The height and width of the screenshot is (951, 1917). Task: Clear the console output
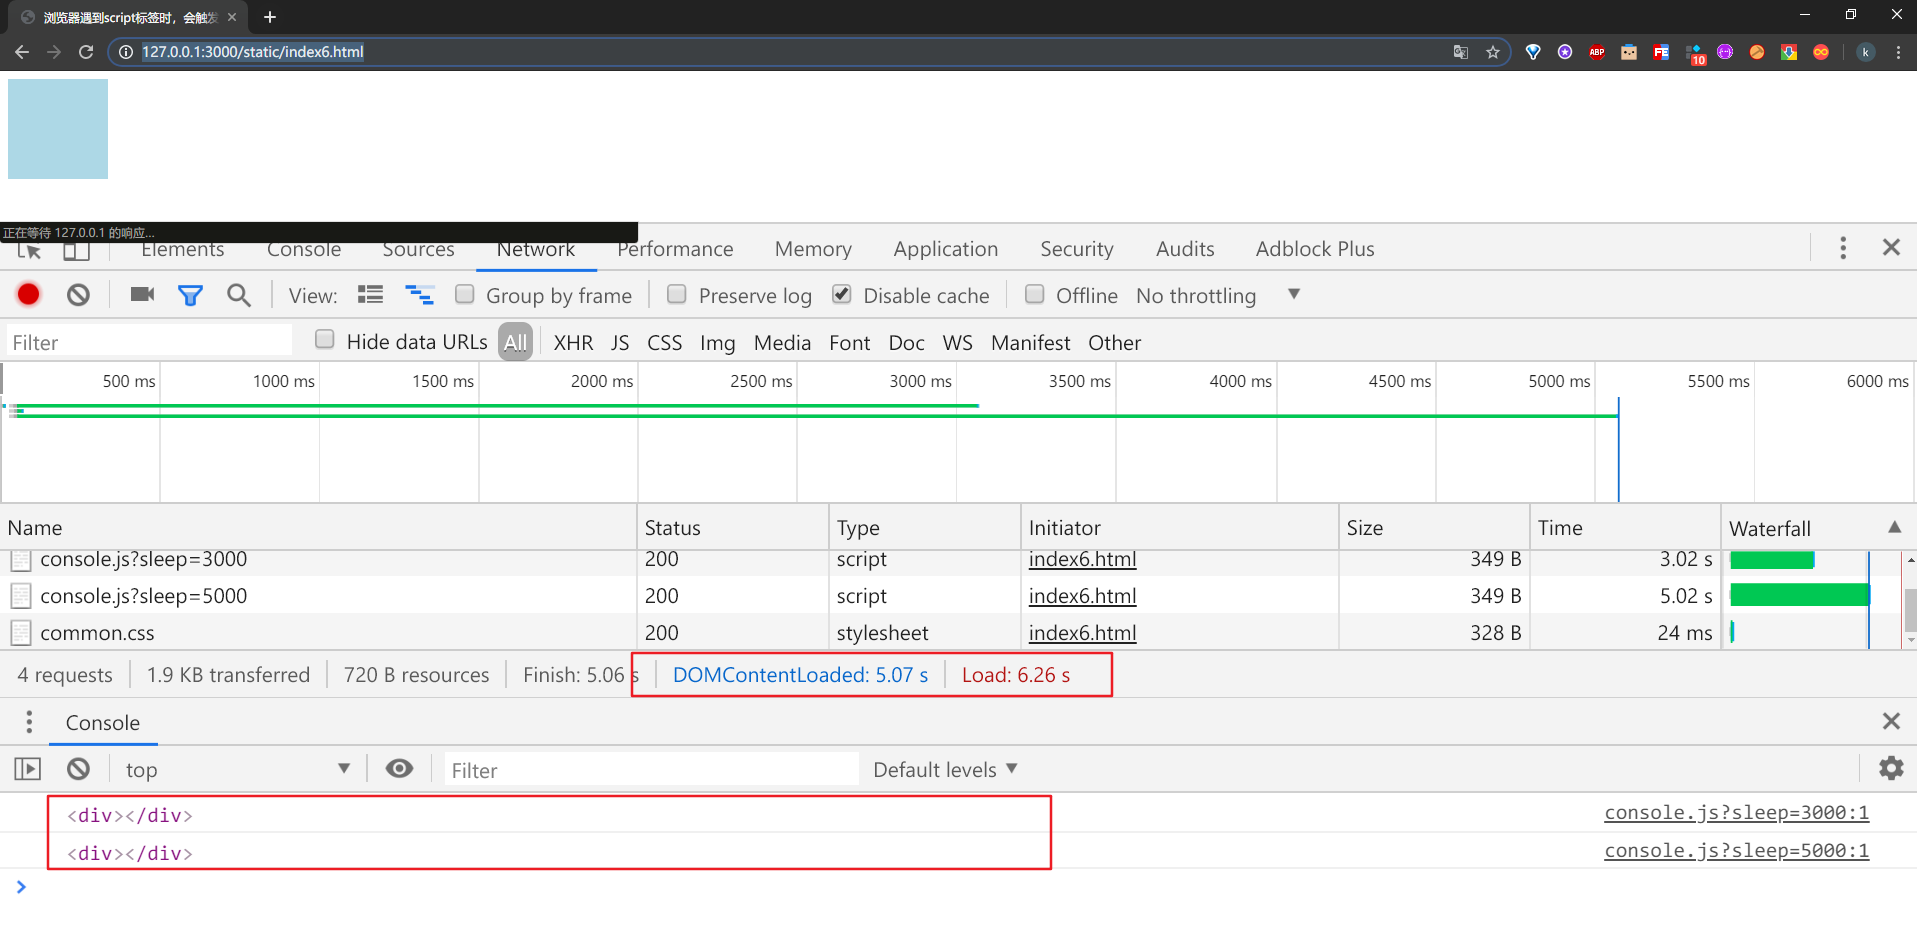click(x=78, y=768)
